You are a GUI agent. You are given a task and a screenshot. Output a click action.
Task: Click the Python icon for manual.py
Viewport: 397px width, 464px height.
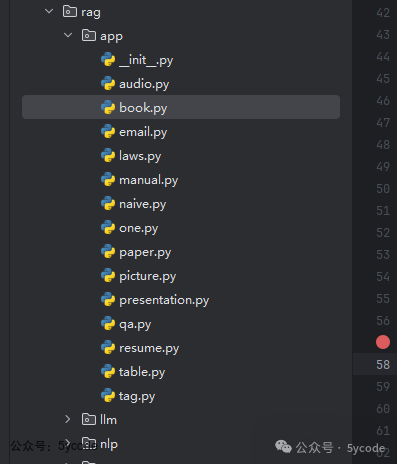pyautogui.click(x=108, y=180)
